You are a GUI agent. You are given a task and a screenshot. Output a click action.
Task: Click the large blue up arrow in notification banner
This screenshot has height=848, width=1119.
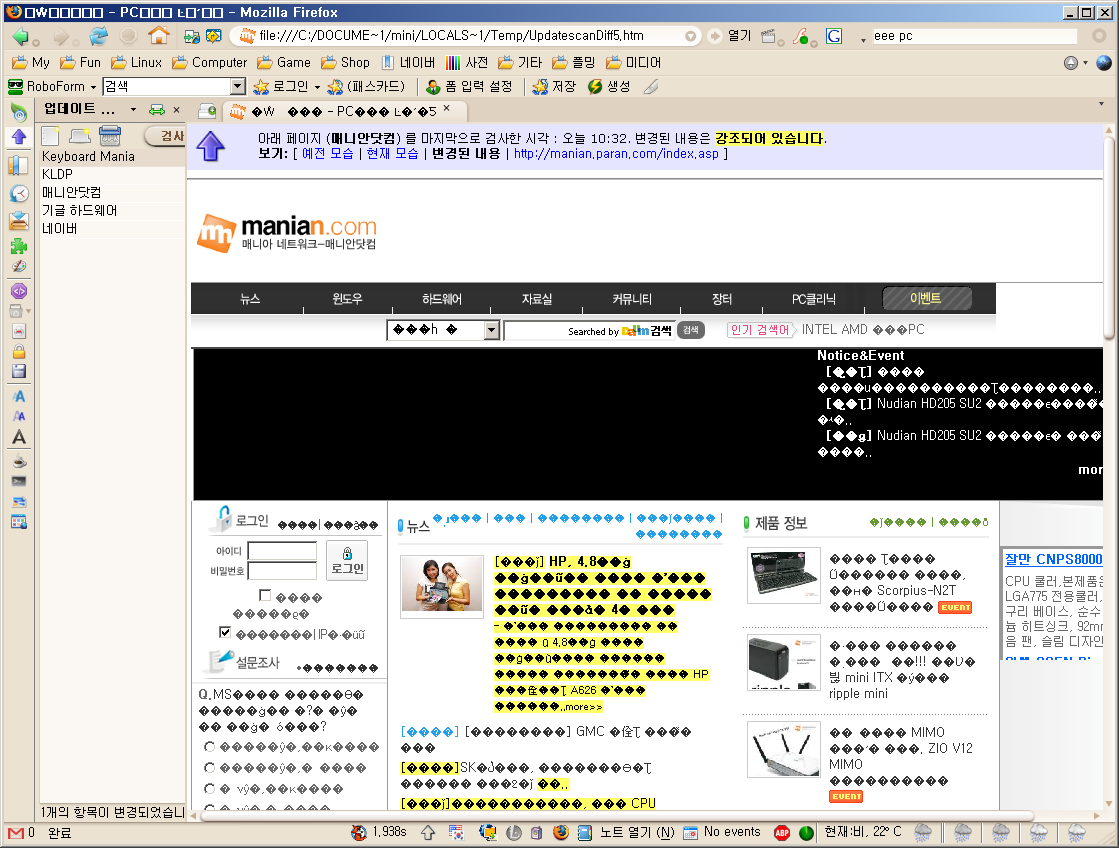pos(211,146)
